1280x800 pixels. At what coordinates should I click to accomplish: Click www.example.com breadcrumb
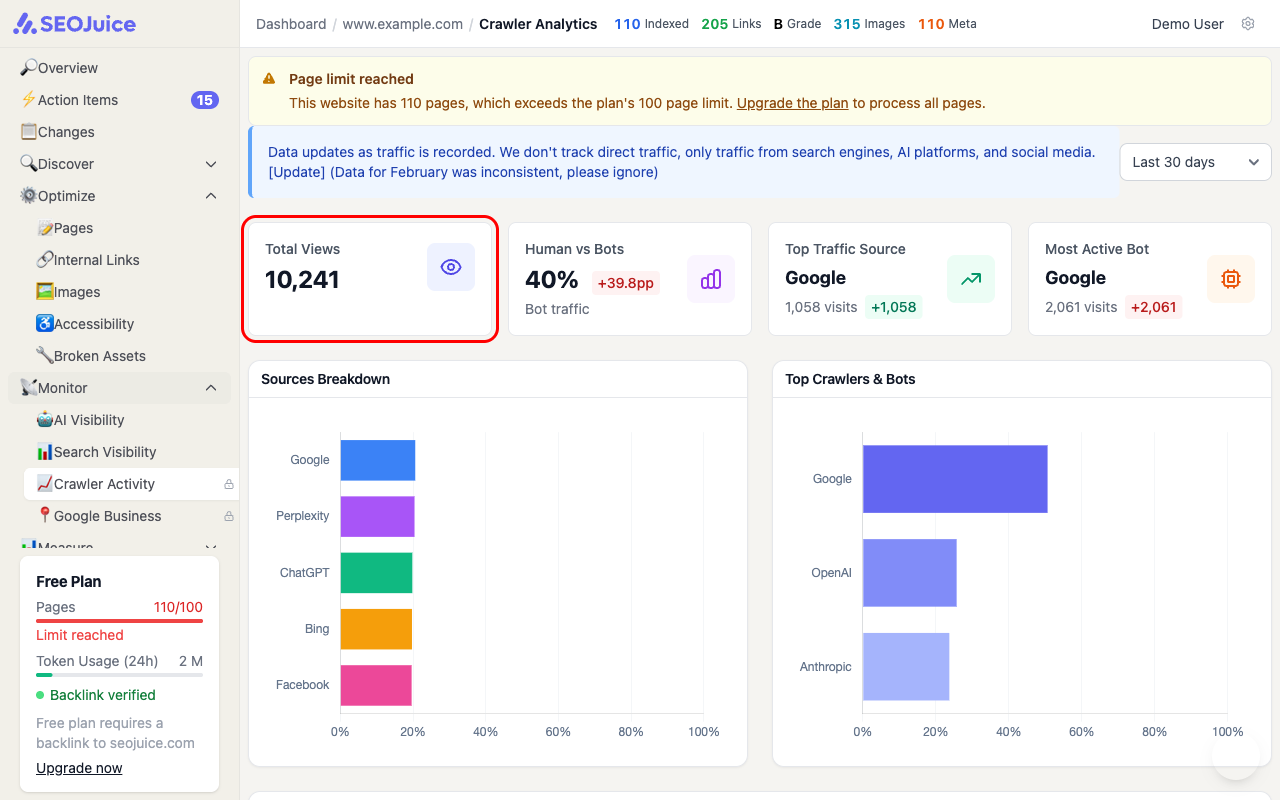[403, 24]
